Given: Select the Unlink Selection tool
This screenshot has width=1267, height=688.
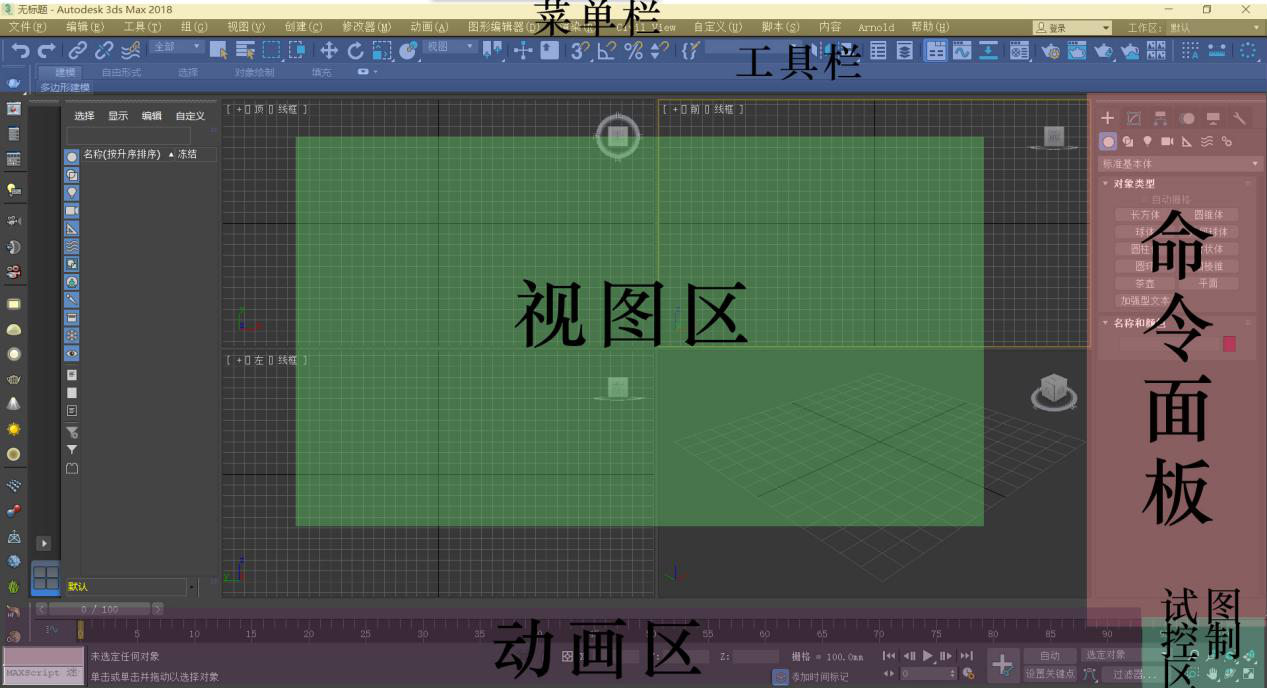Looking at the screenshot, I should coord(104,50).
